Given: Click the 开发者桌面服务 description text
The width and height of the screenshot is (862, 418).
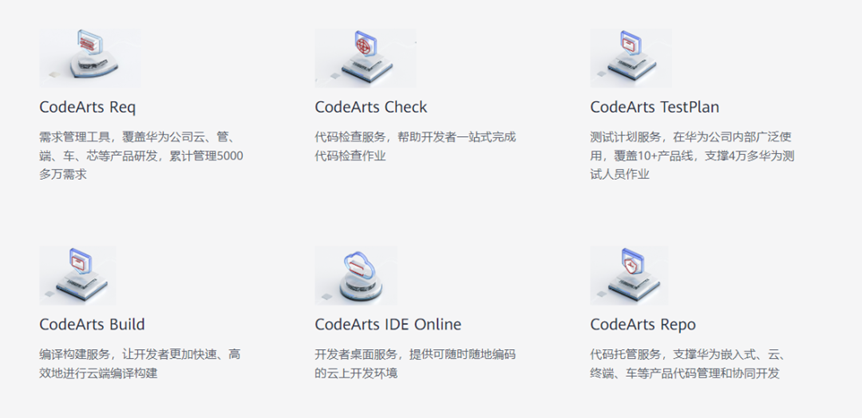Looking at the screenshot, I should point(416,364).
